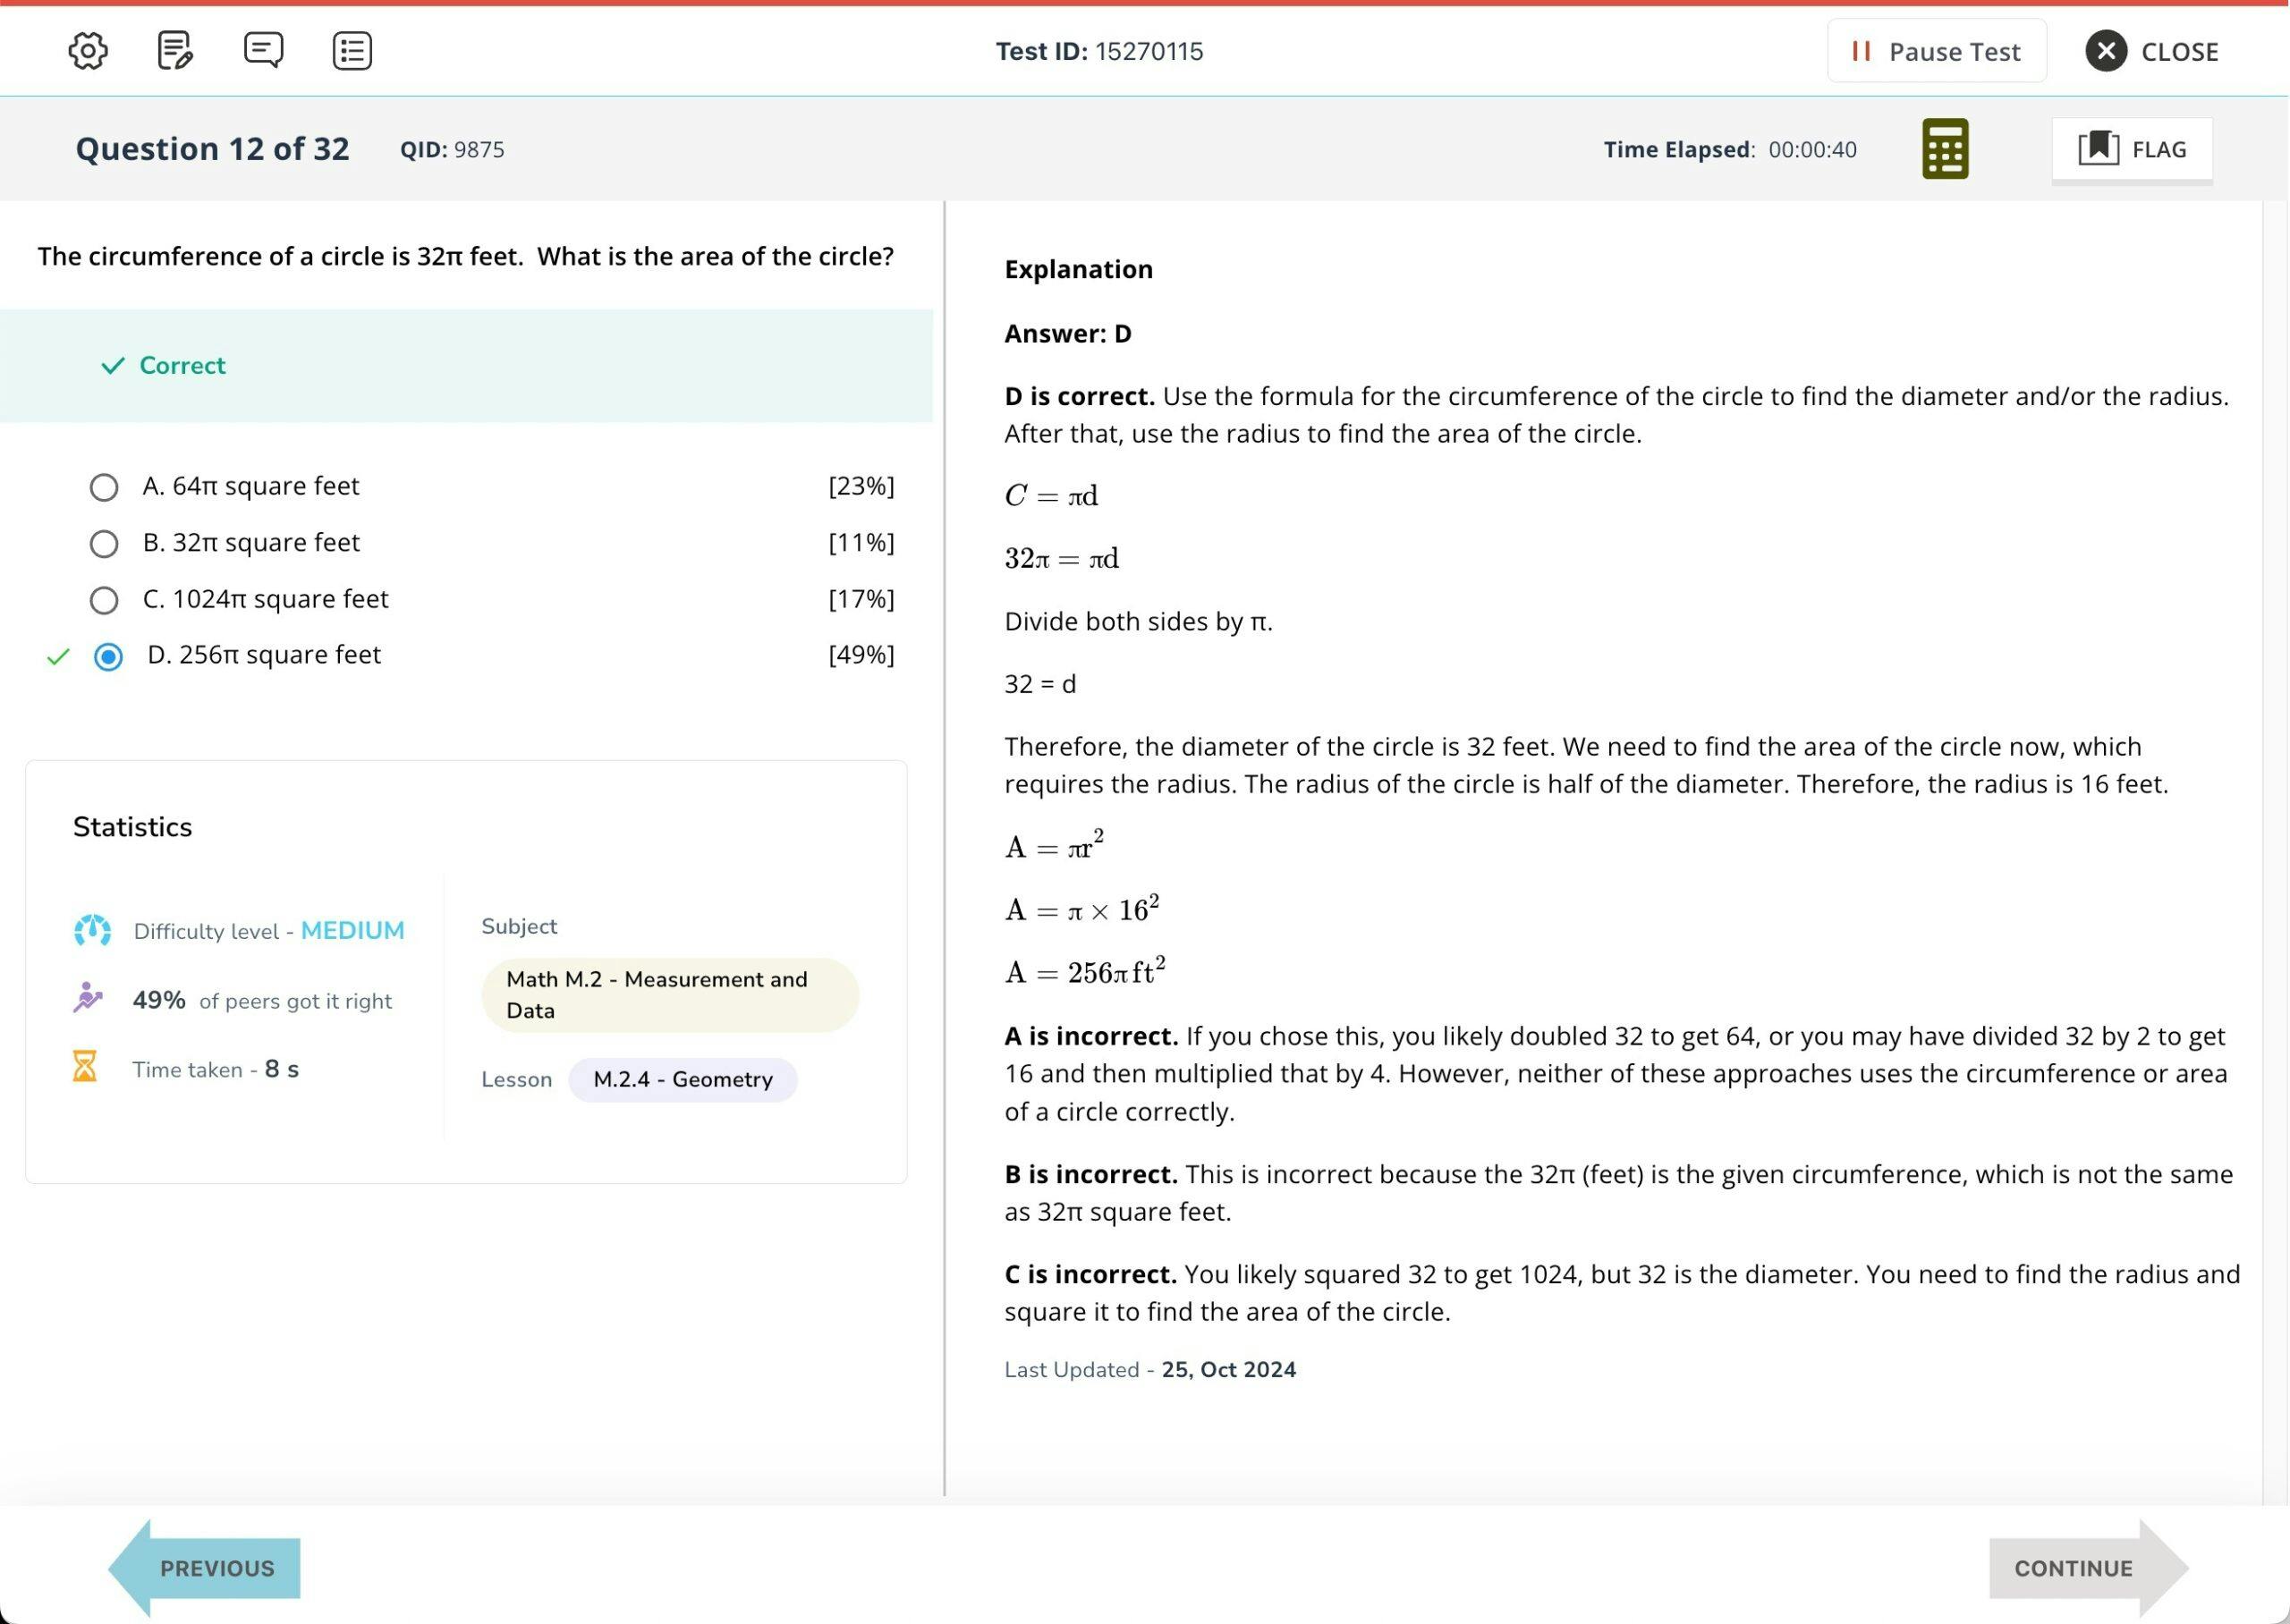
Task: Open the question list navigator icon
Action: (x=350, y=50)
